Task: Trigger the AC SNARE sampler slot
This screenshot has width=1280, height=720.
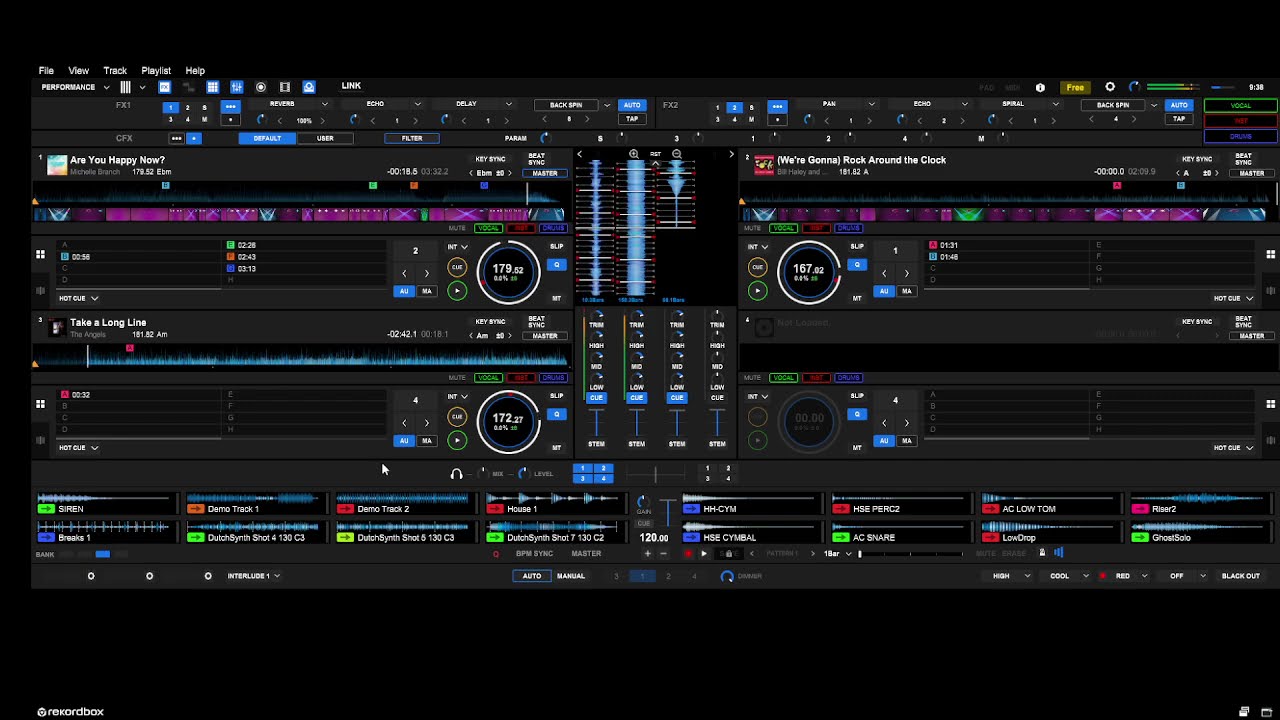Action: (x=900, y=532)
